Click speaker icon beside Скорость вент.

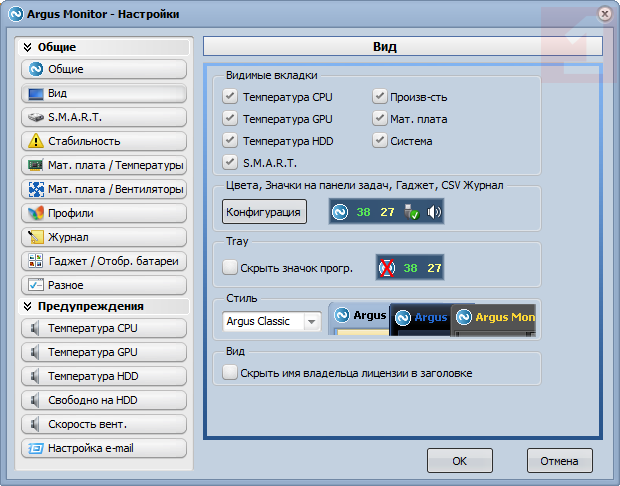[35, 424]
